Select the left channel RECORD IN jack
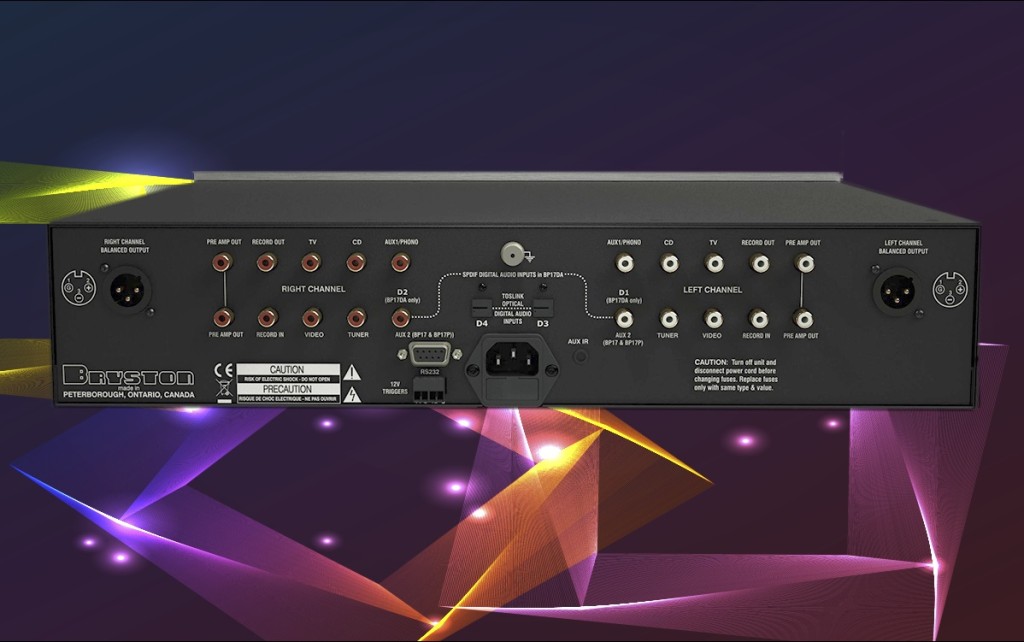The image size is (1024, 642). click(758, 318)
